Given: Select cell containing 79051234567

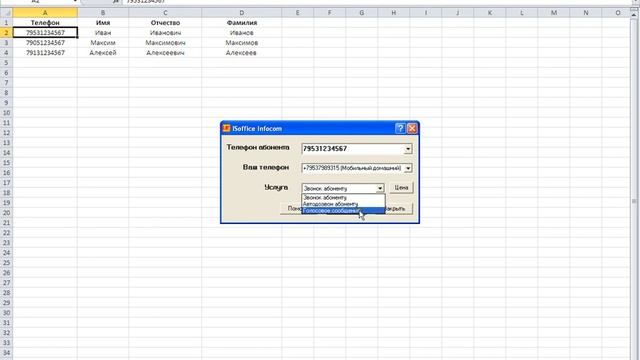Looking at the screenshot, I should click(x=45, y=42).
